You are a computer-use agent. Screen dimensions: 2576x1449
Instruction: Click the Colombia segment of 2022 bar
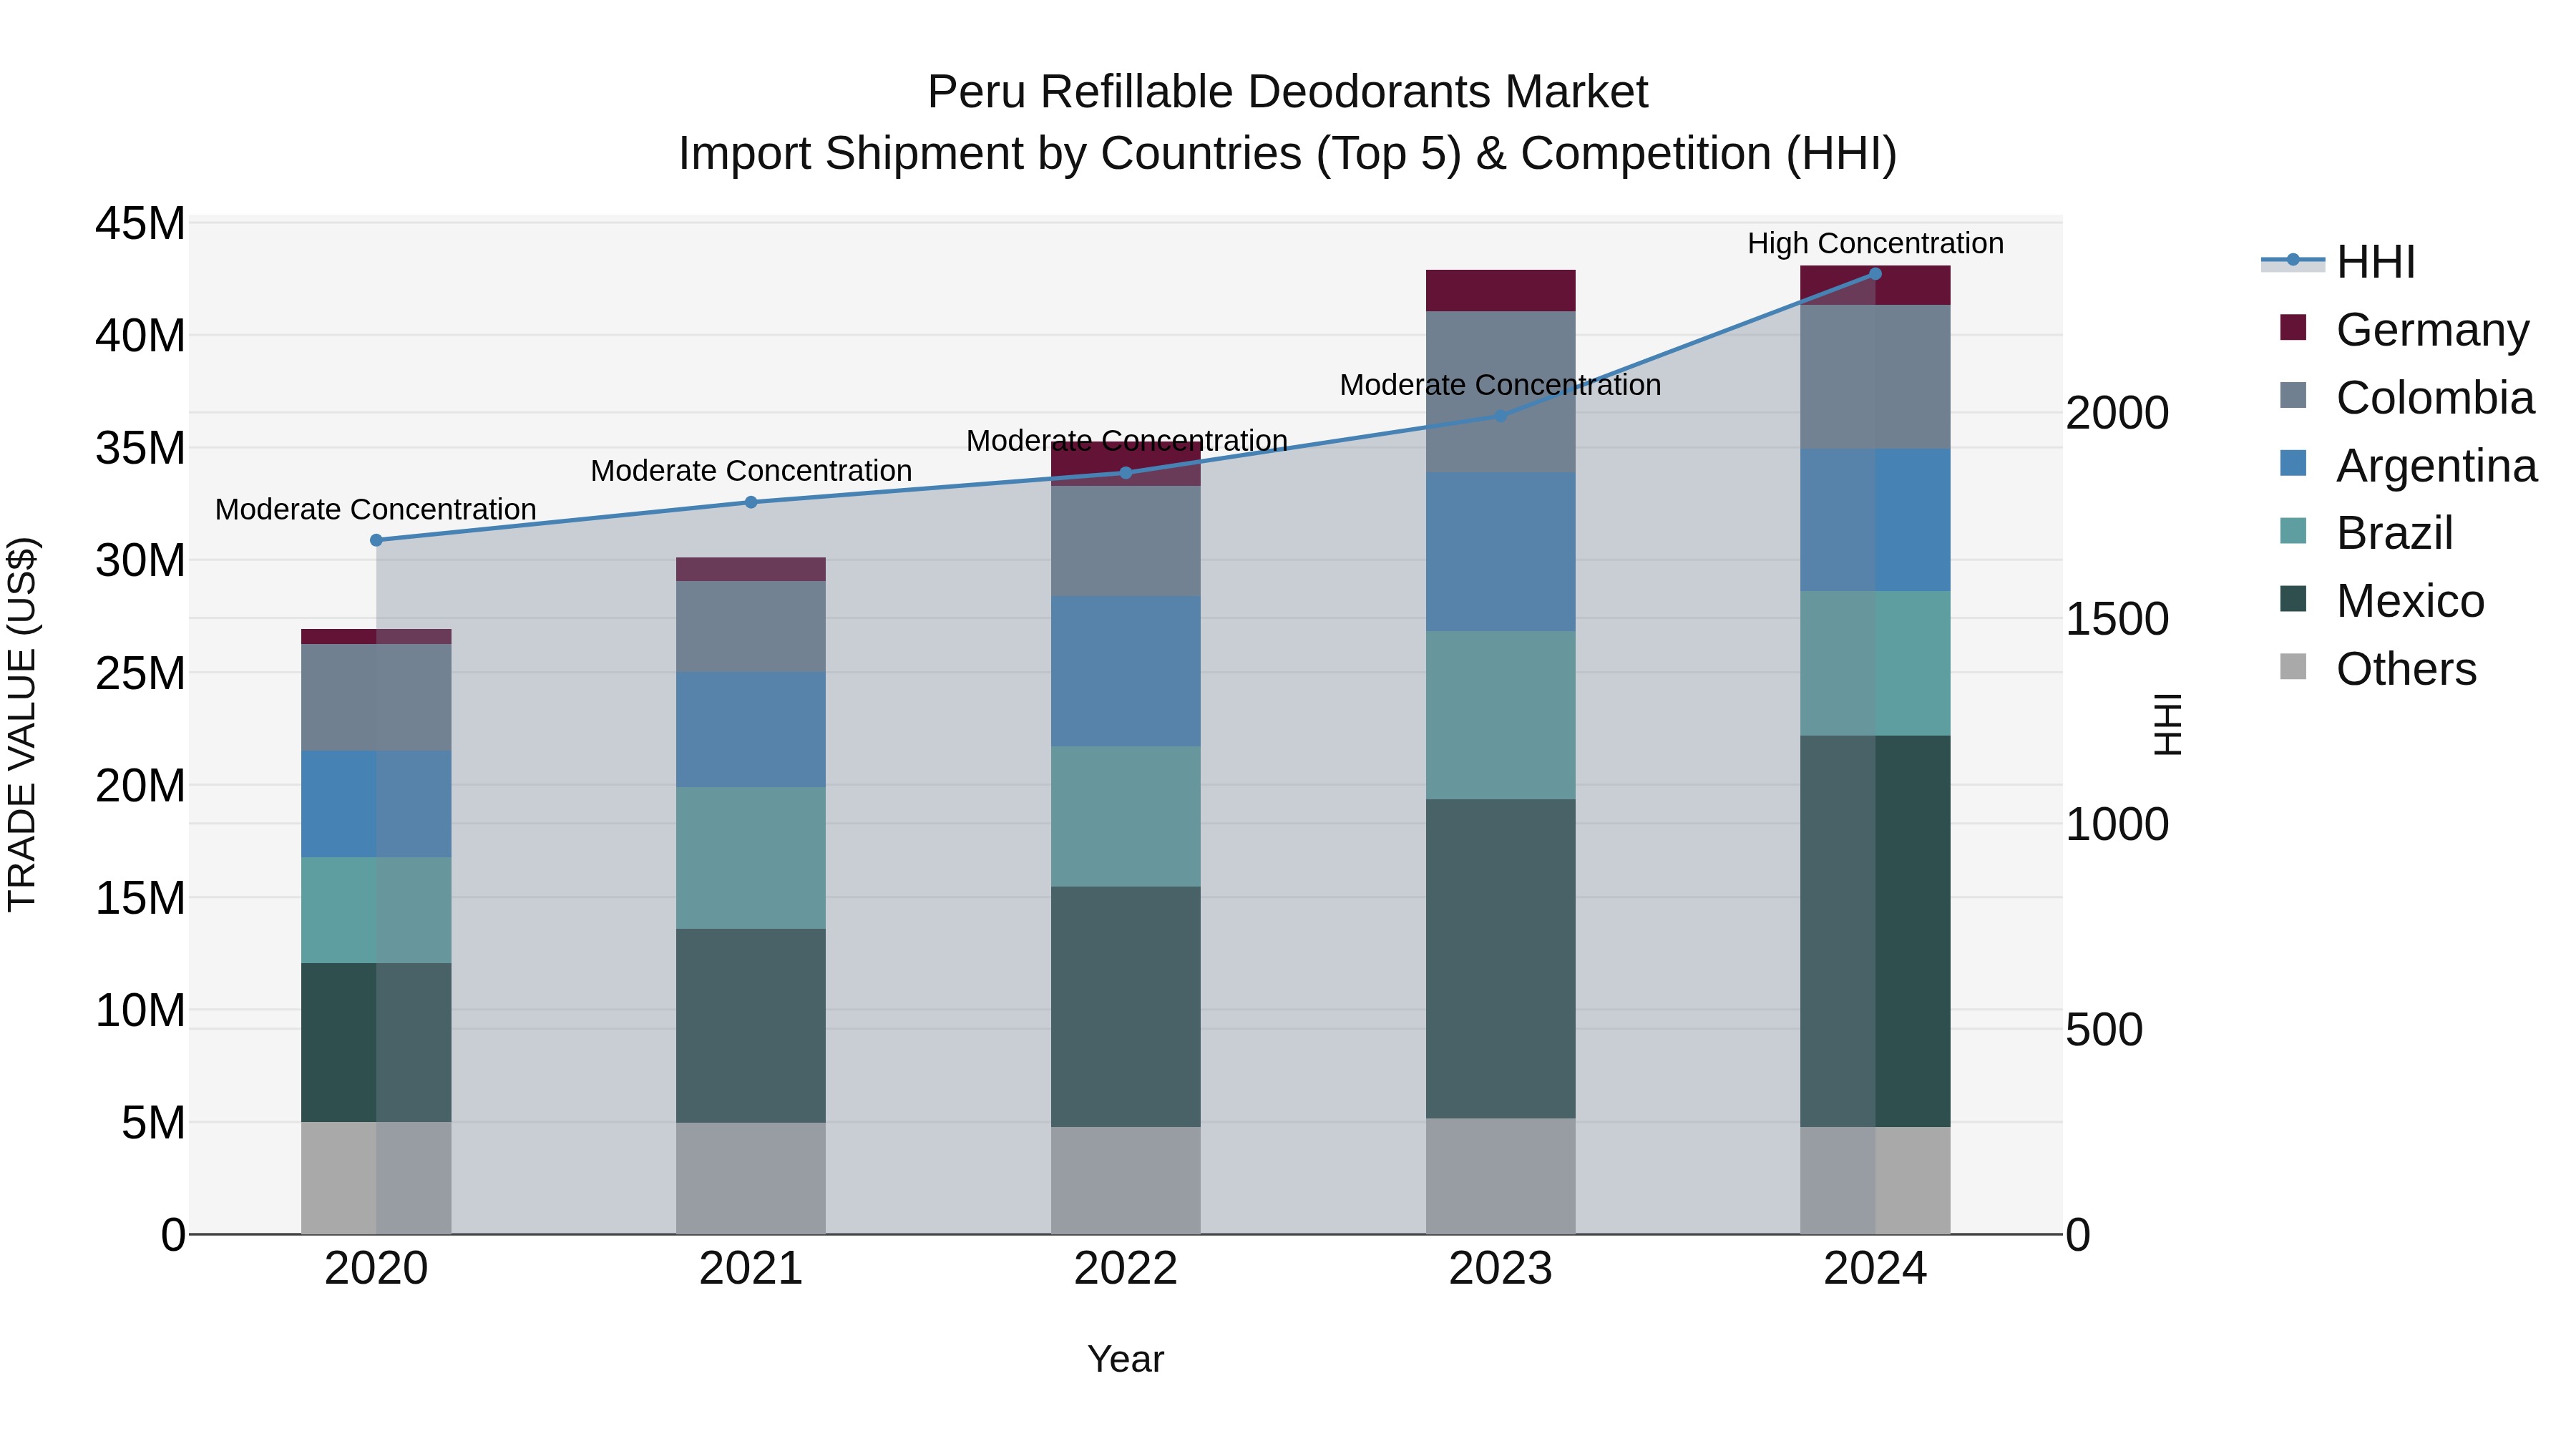(x=1126, y=541)
